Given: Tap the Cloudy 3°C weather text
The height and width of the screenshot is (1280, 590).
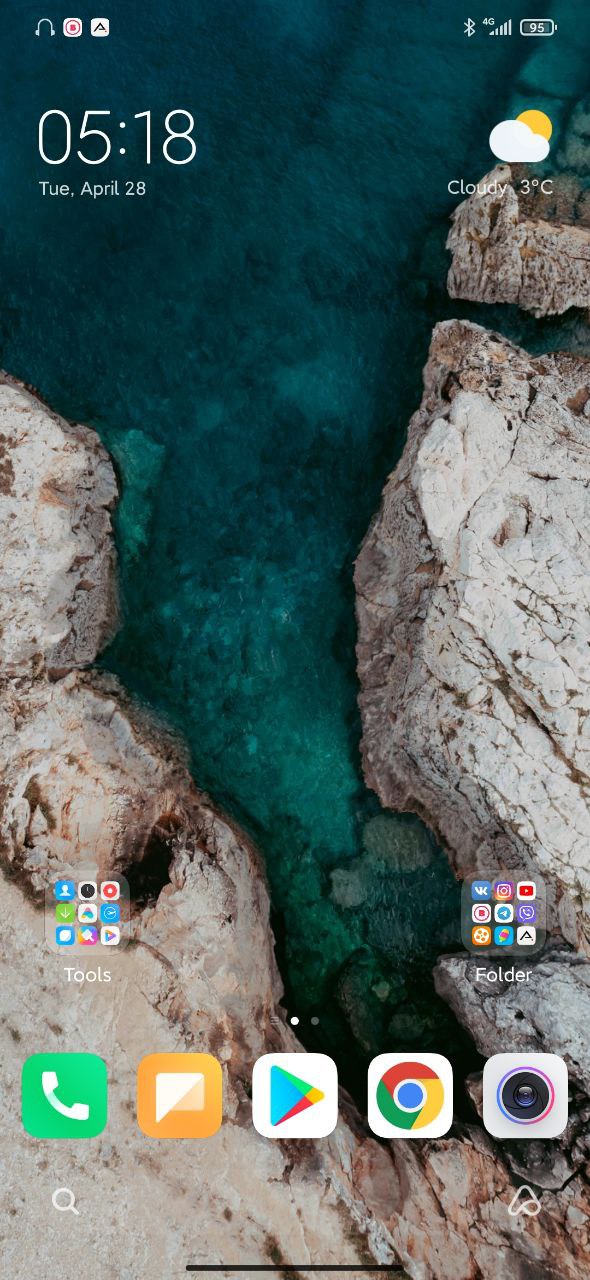Looking at the screenshot, I should point(500,187).
